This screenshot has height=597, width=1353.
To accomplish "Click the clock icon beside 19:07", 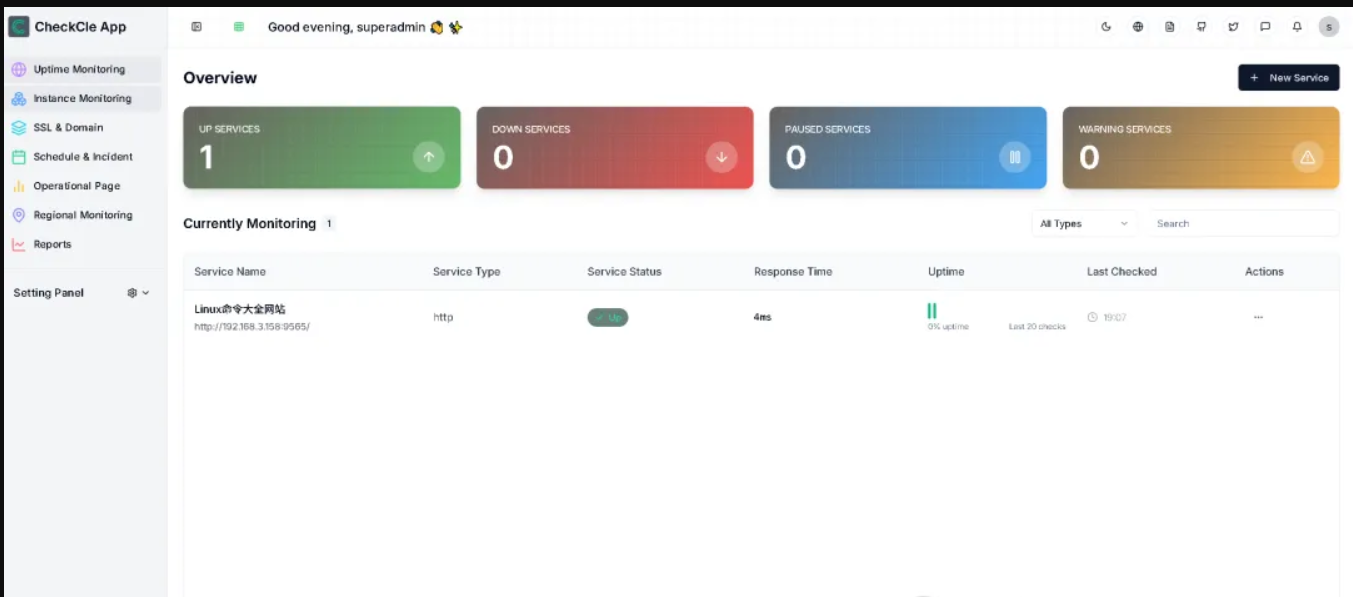I will tap(1092, 317).
